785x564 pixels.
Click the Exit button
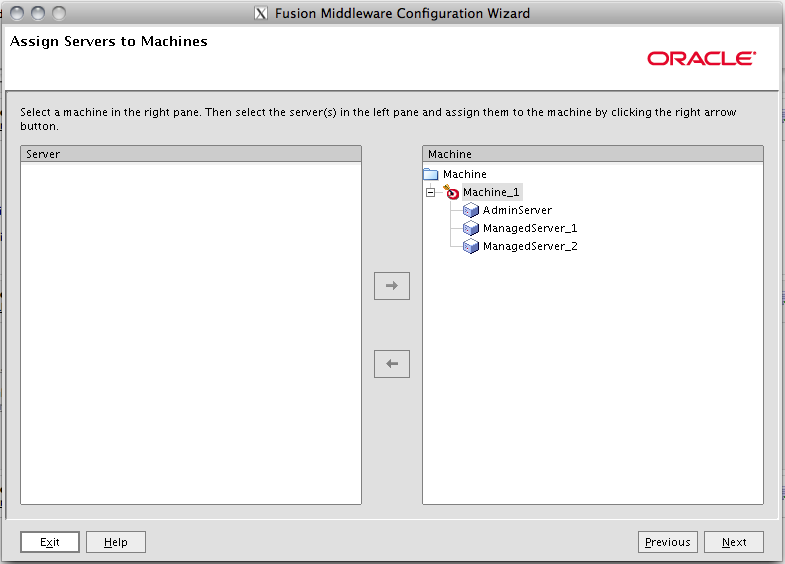tap(50, 542)
